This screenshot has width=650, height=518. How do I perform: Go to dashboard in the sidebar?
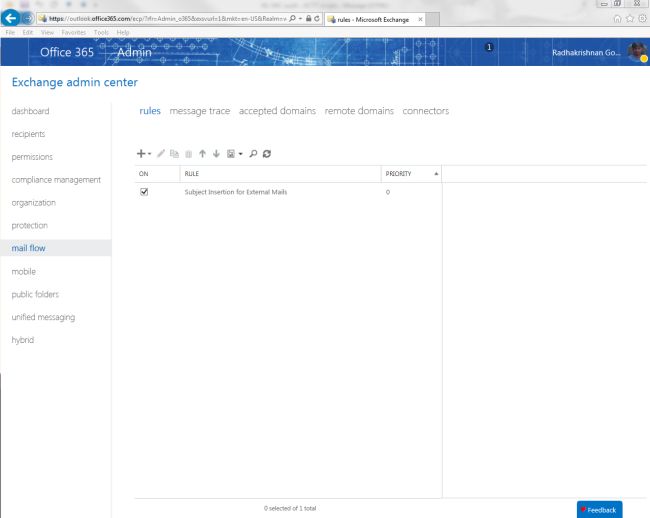30,111
